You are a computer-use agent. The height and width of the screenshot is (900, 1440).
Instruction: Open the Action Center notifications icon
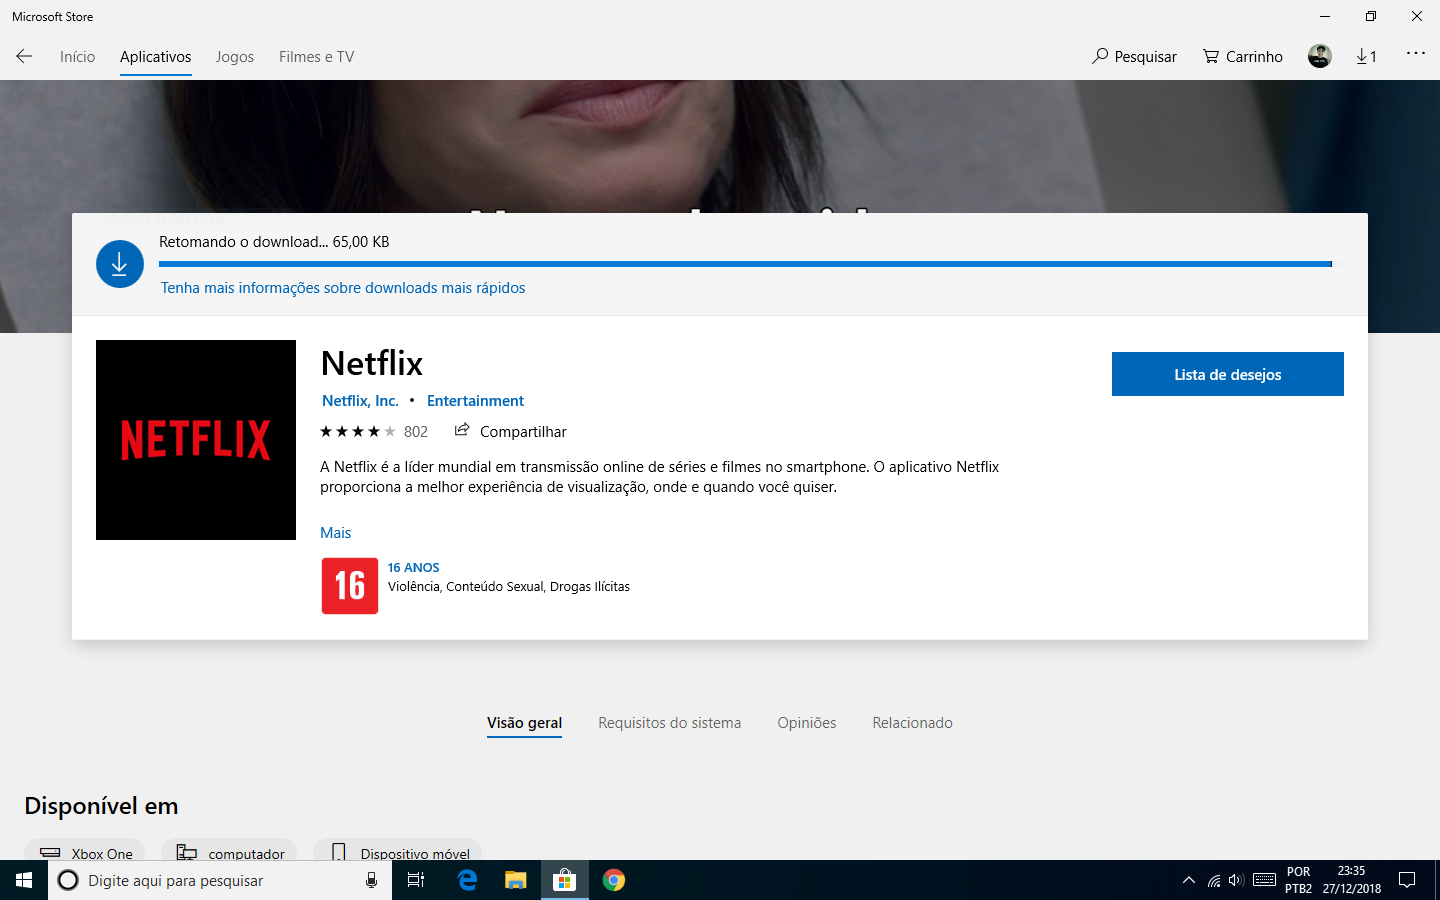coord(1407,880)
